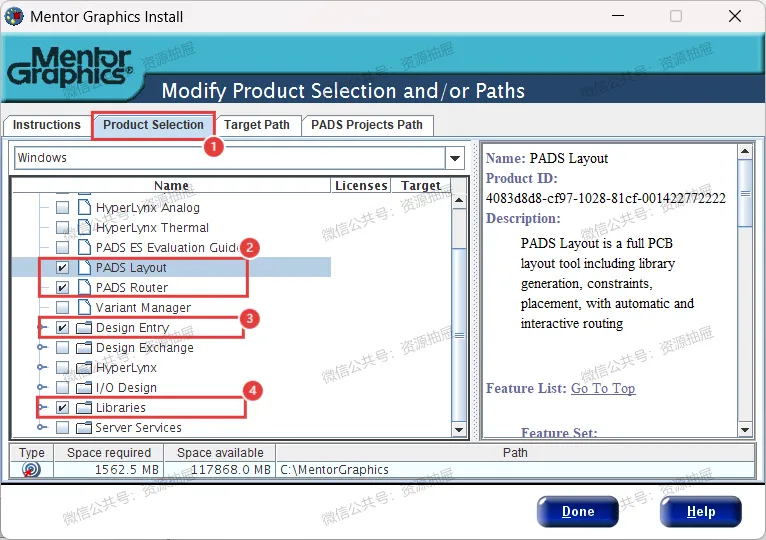
Task: Uncheck the Libraries checkbox
Action: pyautogui.click(x=63, y=408)
